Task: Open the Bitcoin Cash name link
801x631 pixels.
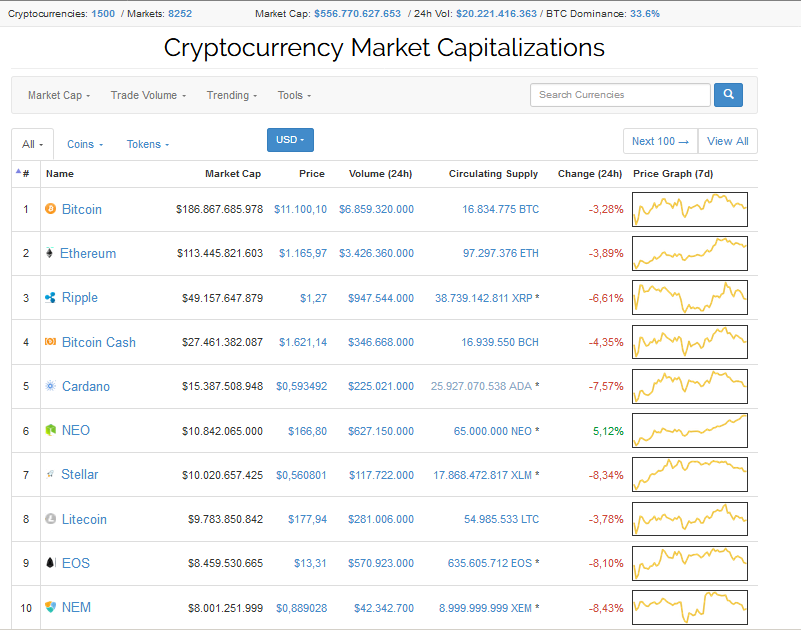Action: pos(99,342)
